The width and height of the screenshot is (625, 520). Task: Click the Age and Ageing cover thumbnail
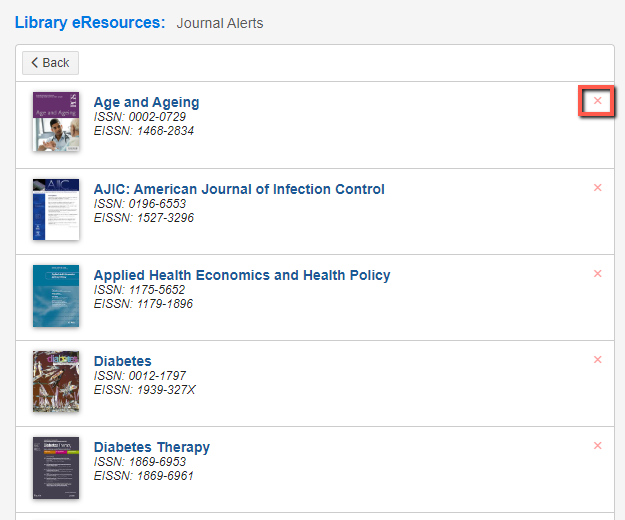[56, 122]
